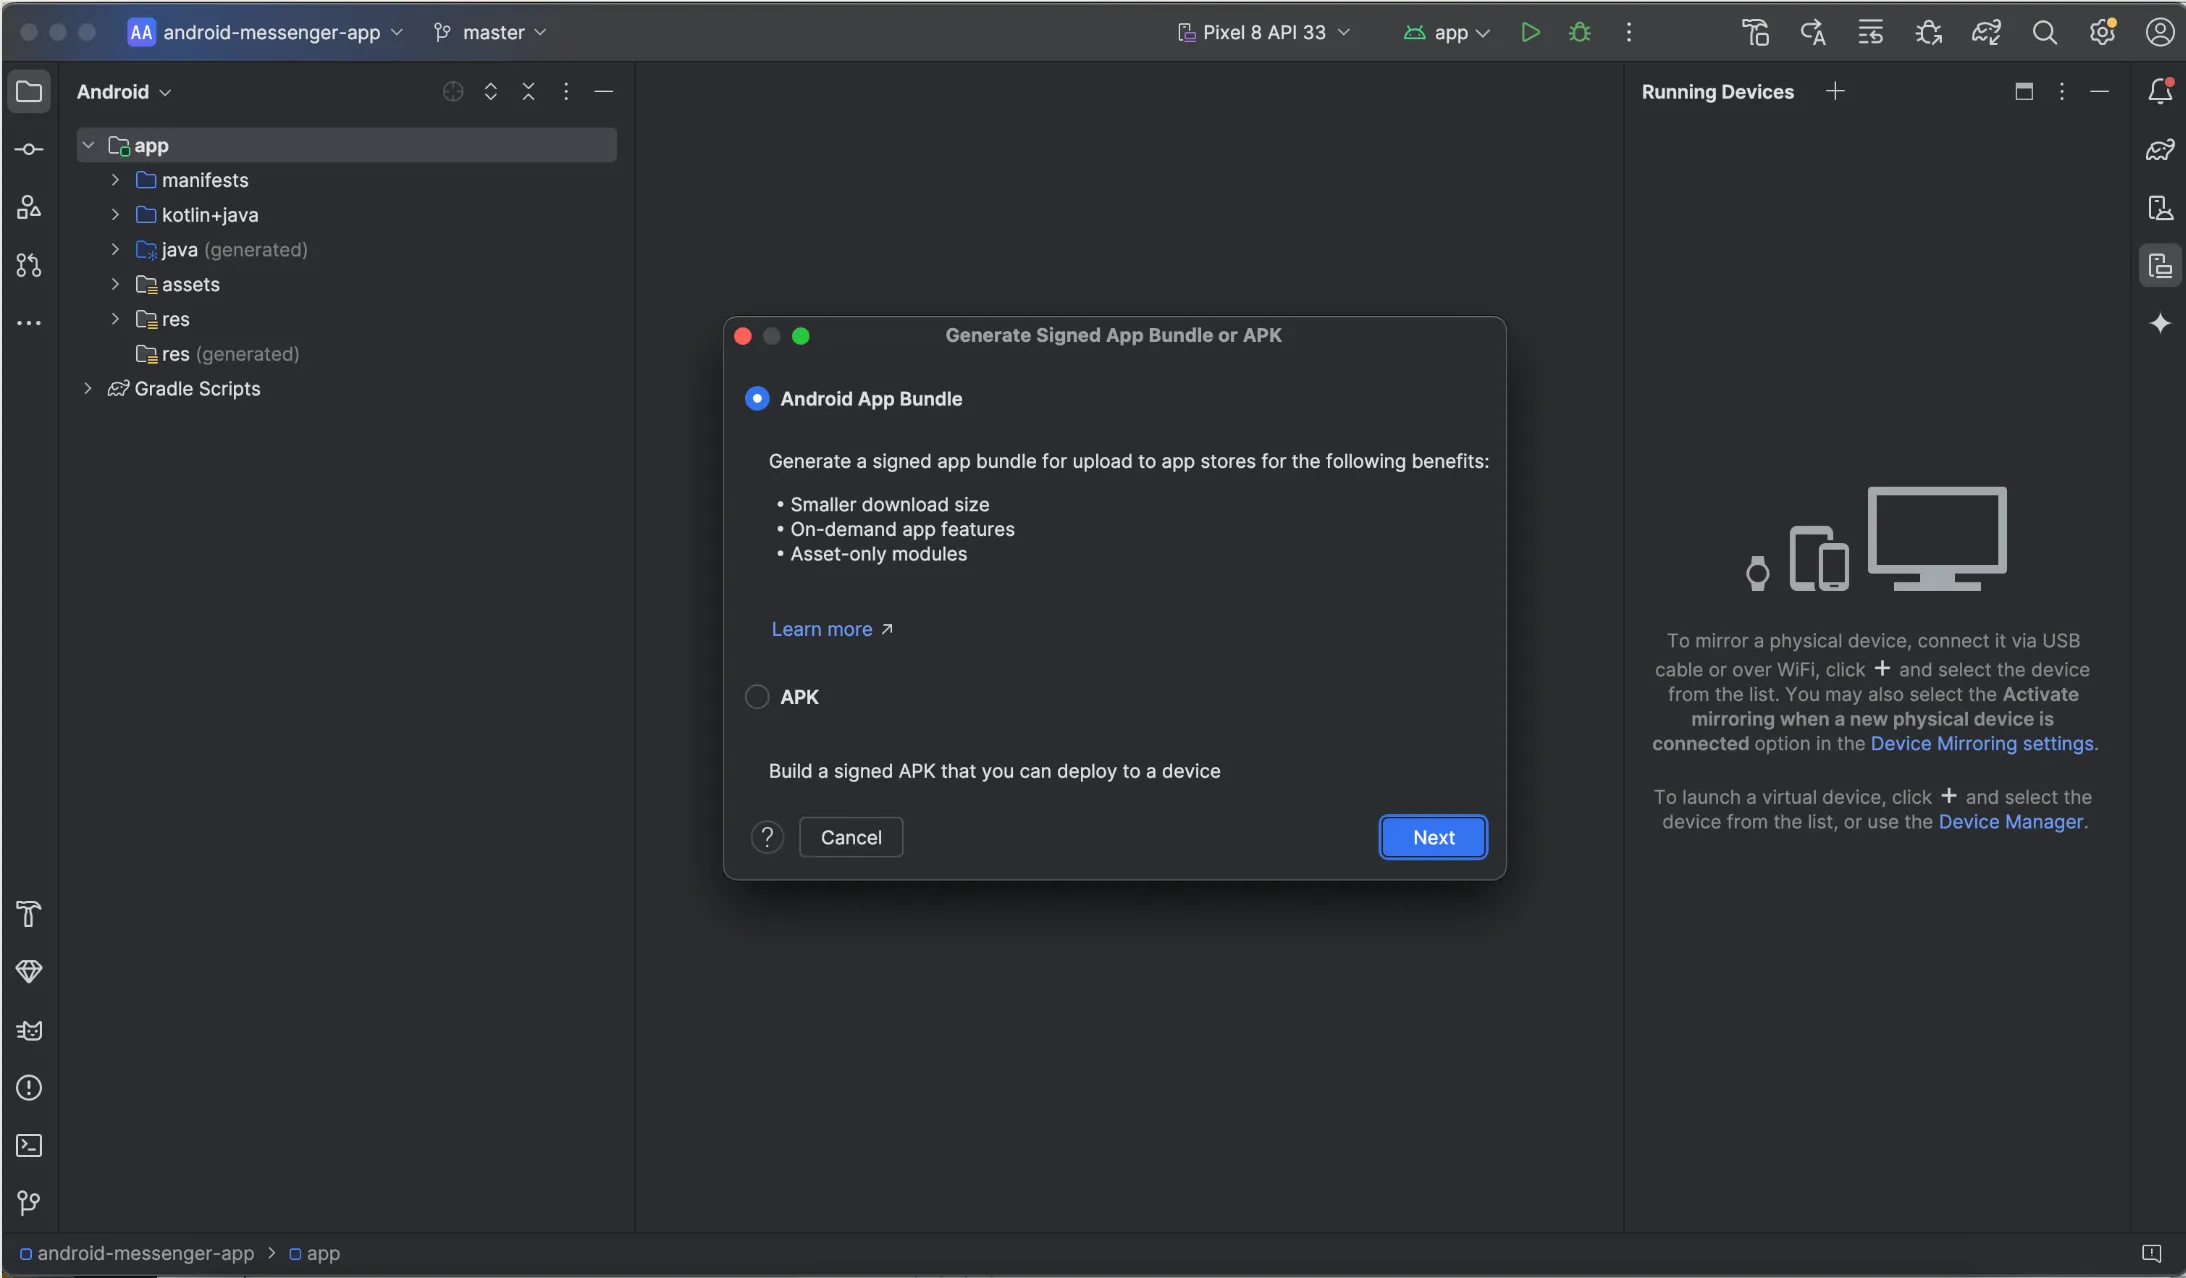Show more tool windows ellipsis
Screen dimensions: 2186x1278
tap(29, 323)
